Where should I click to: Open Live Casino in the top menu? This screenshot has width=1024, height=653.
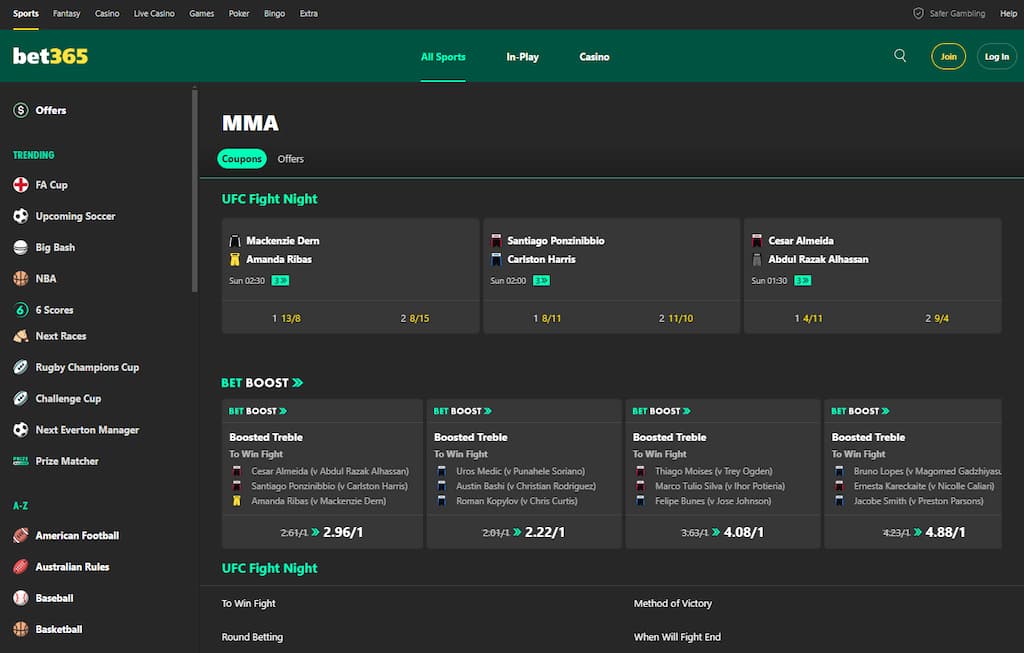click(x=154, y=13)
